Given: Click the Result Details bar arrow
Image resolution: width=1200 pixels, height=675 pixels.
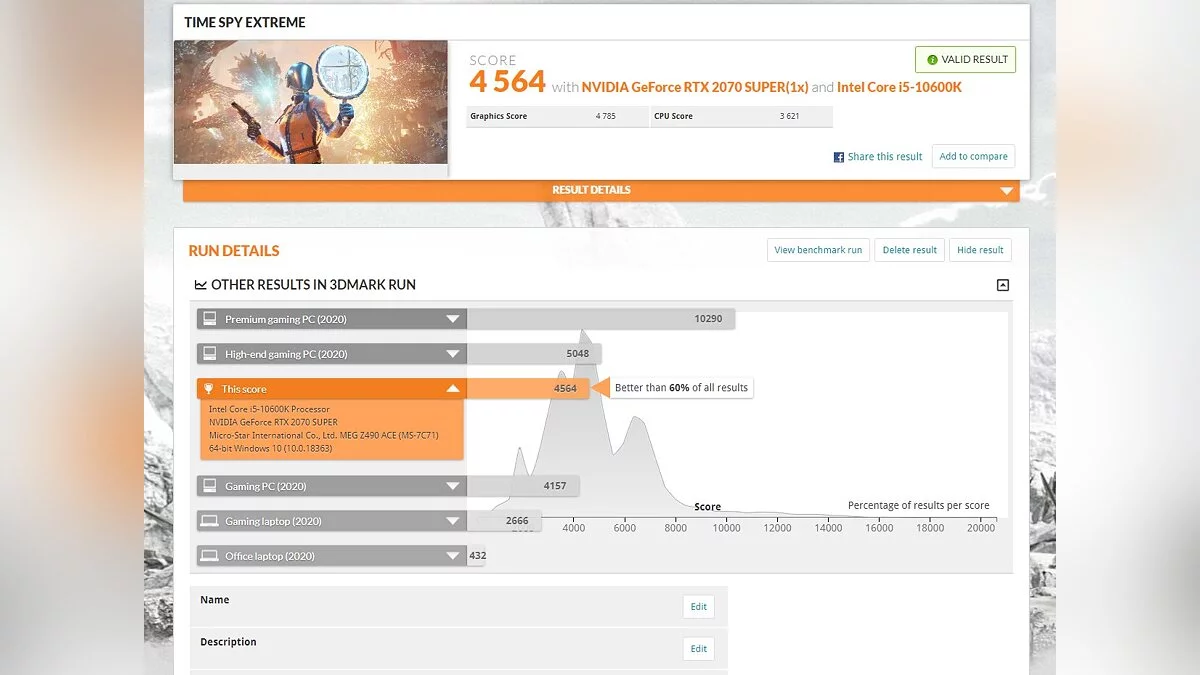Looking at the screenshot, I should coord(1006,191).
